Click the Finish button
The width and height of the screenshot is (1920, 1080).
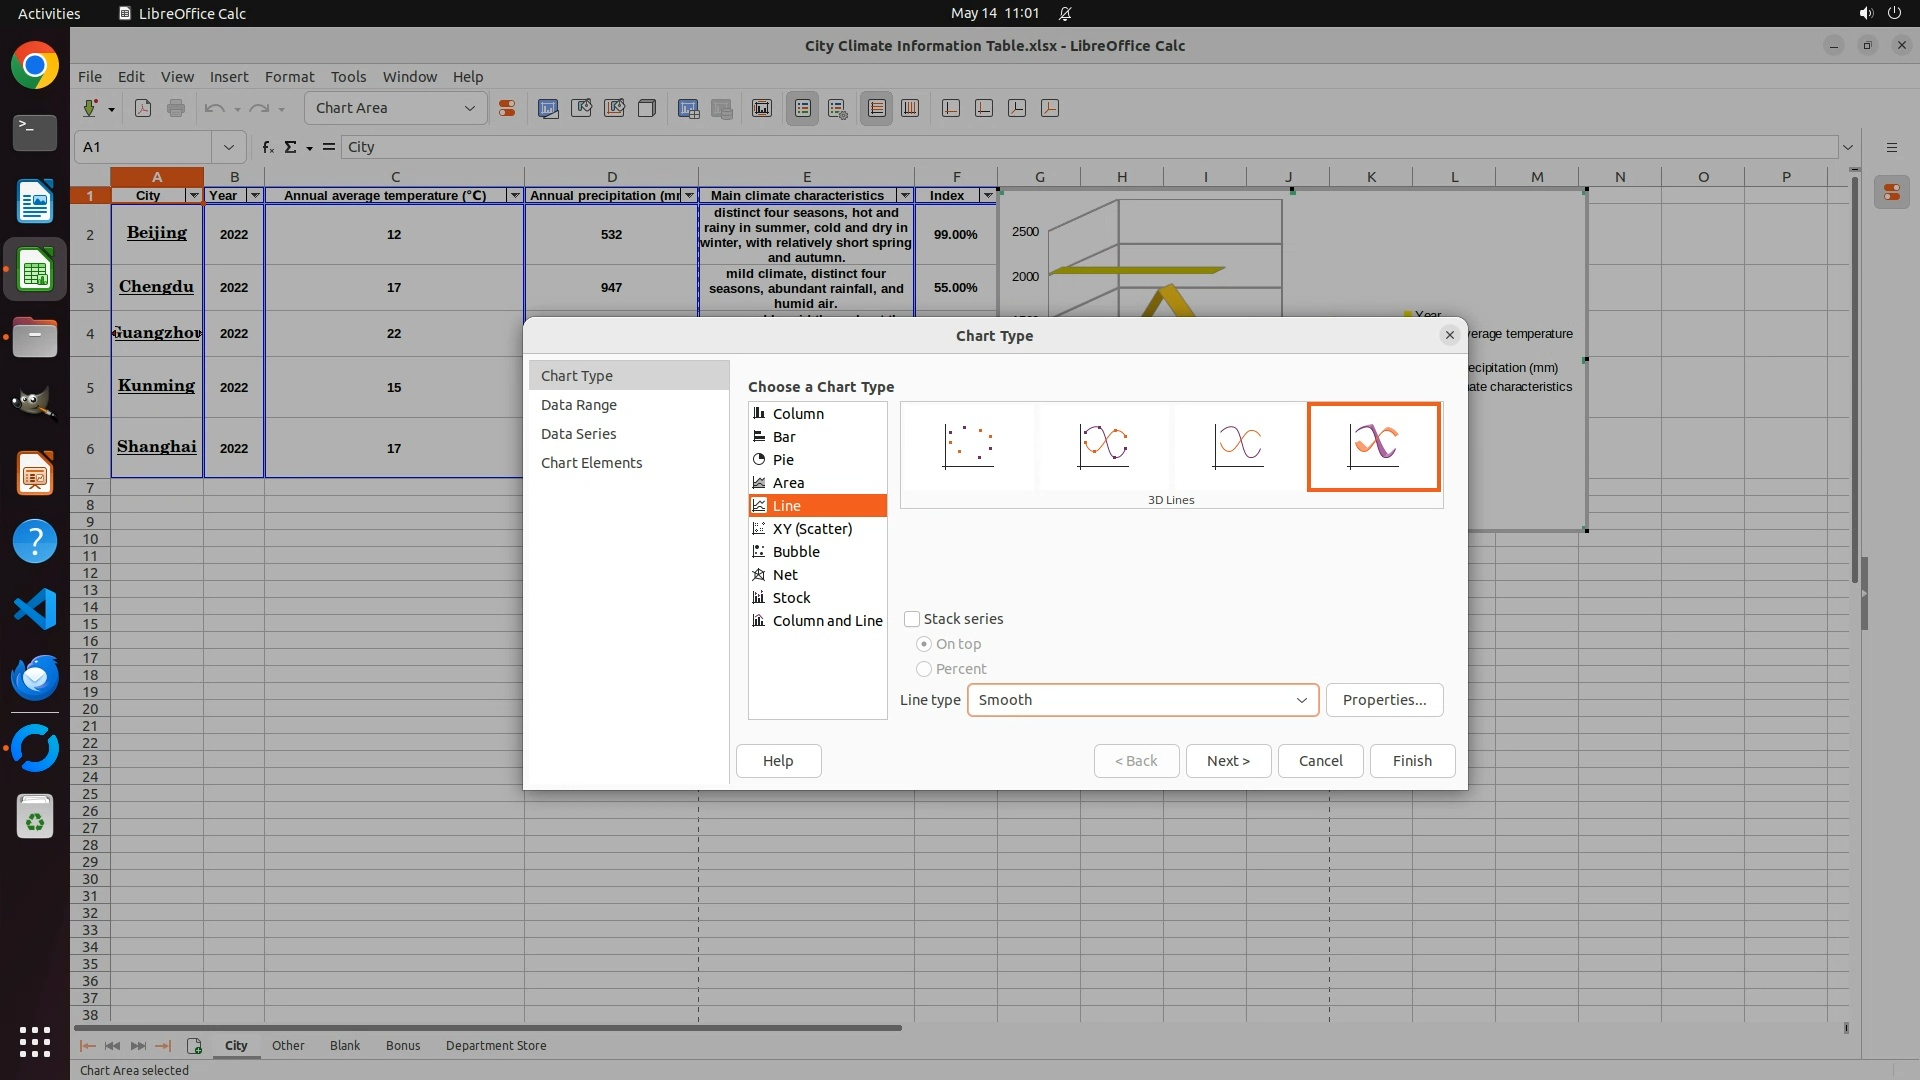click(1411, 761)
